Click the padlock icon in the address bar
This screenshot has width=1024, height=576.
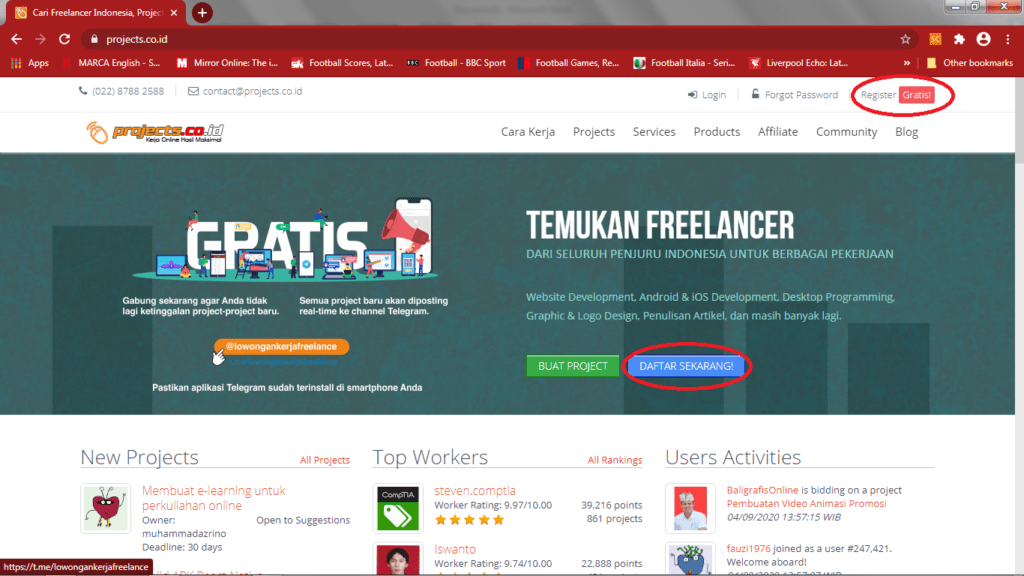point(94,38)
